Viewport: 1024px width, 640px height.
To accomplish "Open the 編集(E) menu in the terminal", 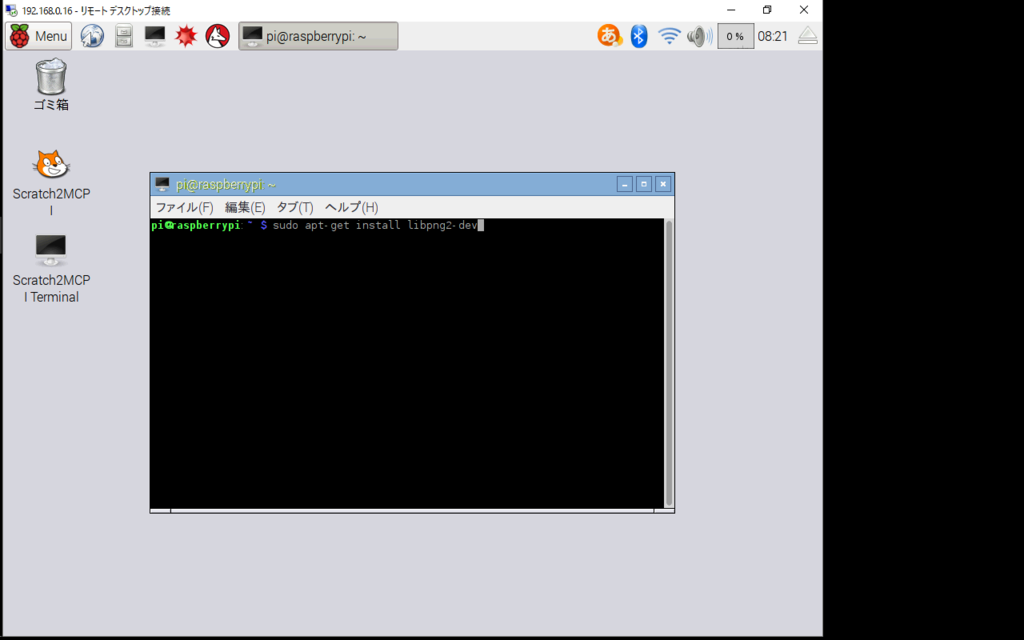I will pyautogui.click(x=245, y=208).
